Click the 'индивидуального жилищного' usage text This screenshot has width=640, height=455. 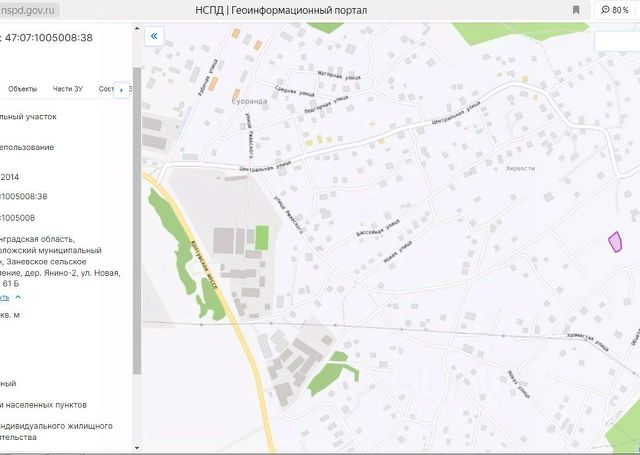point(56,426)
